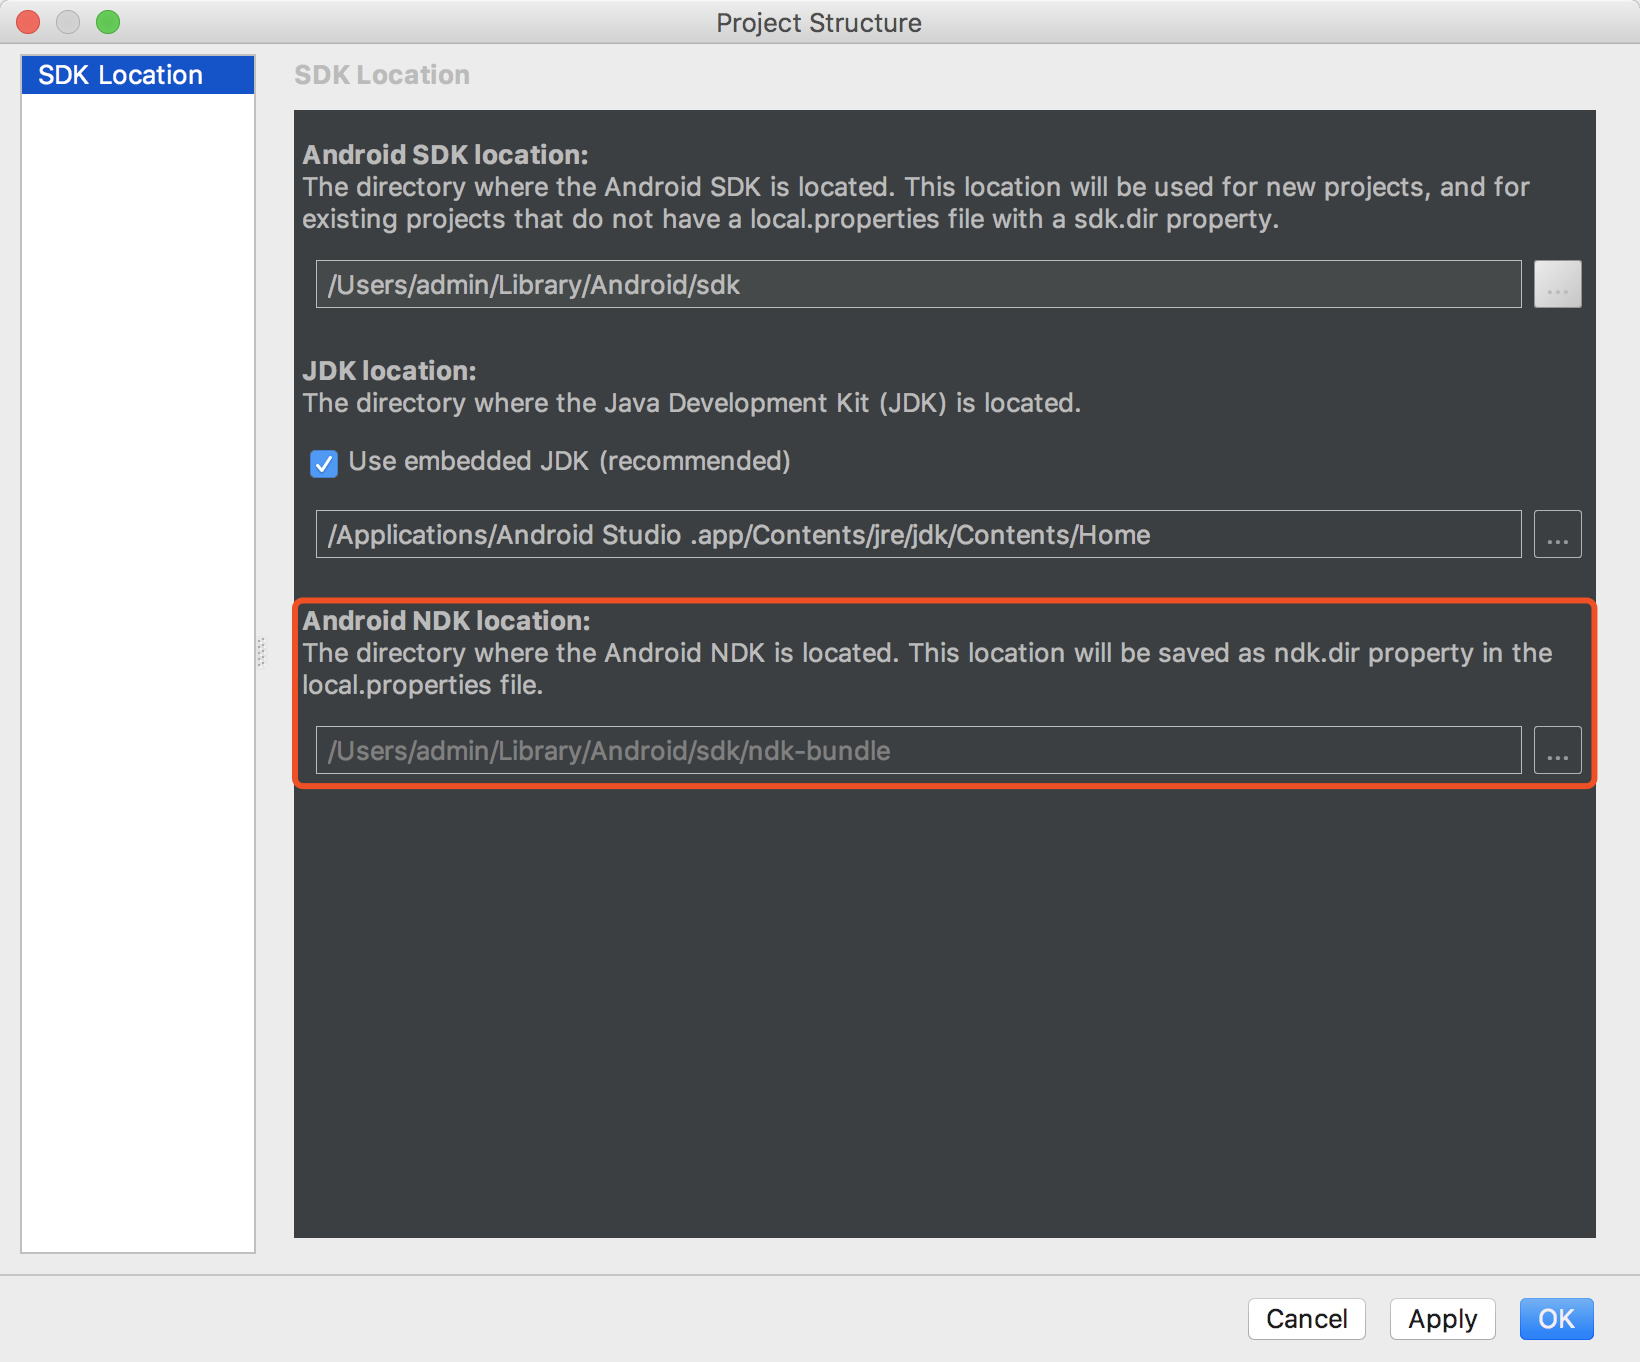Click the JDK location path field

coord(918,534)
